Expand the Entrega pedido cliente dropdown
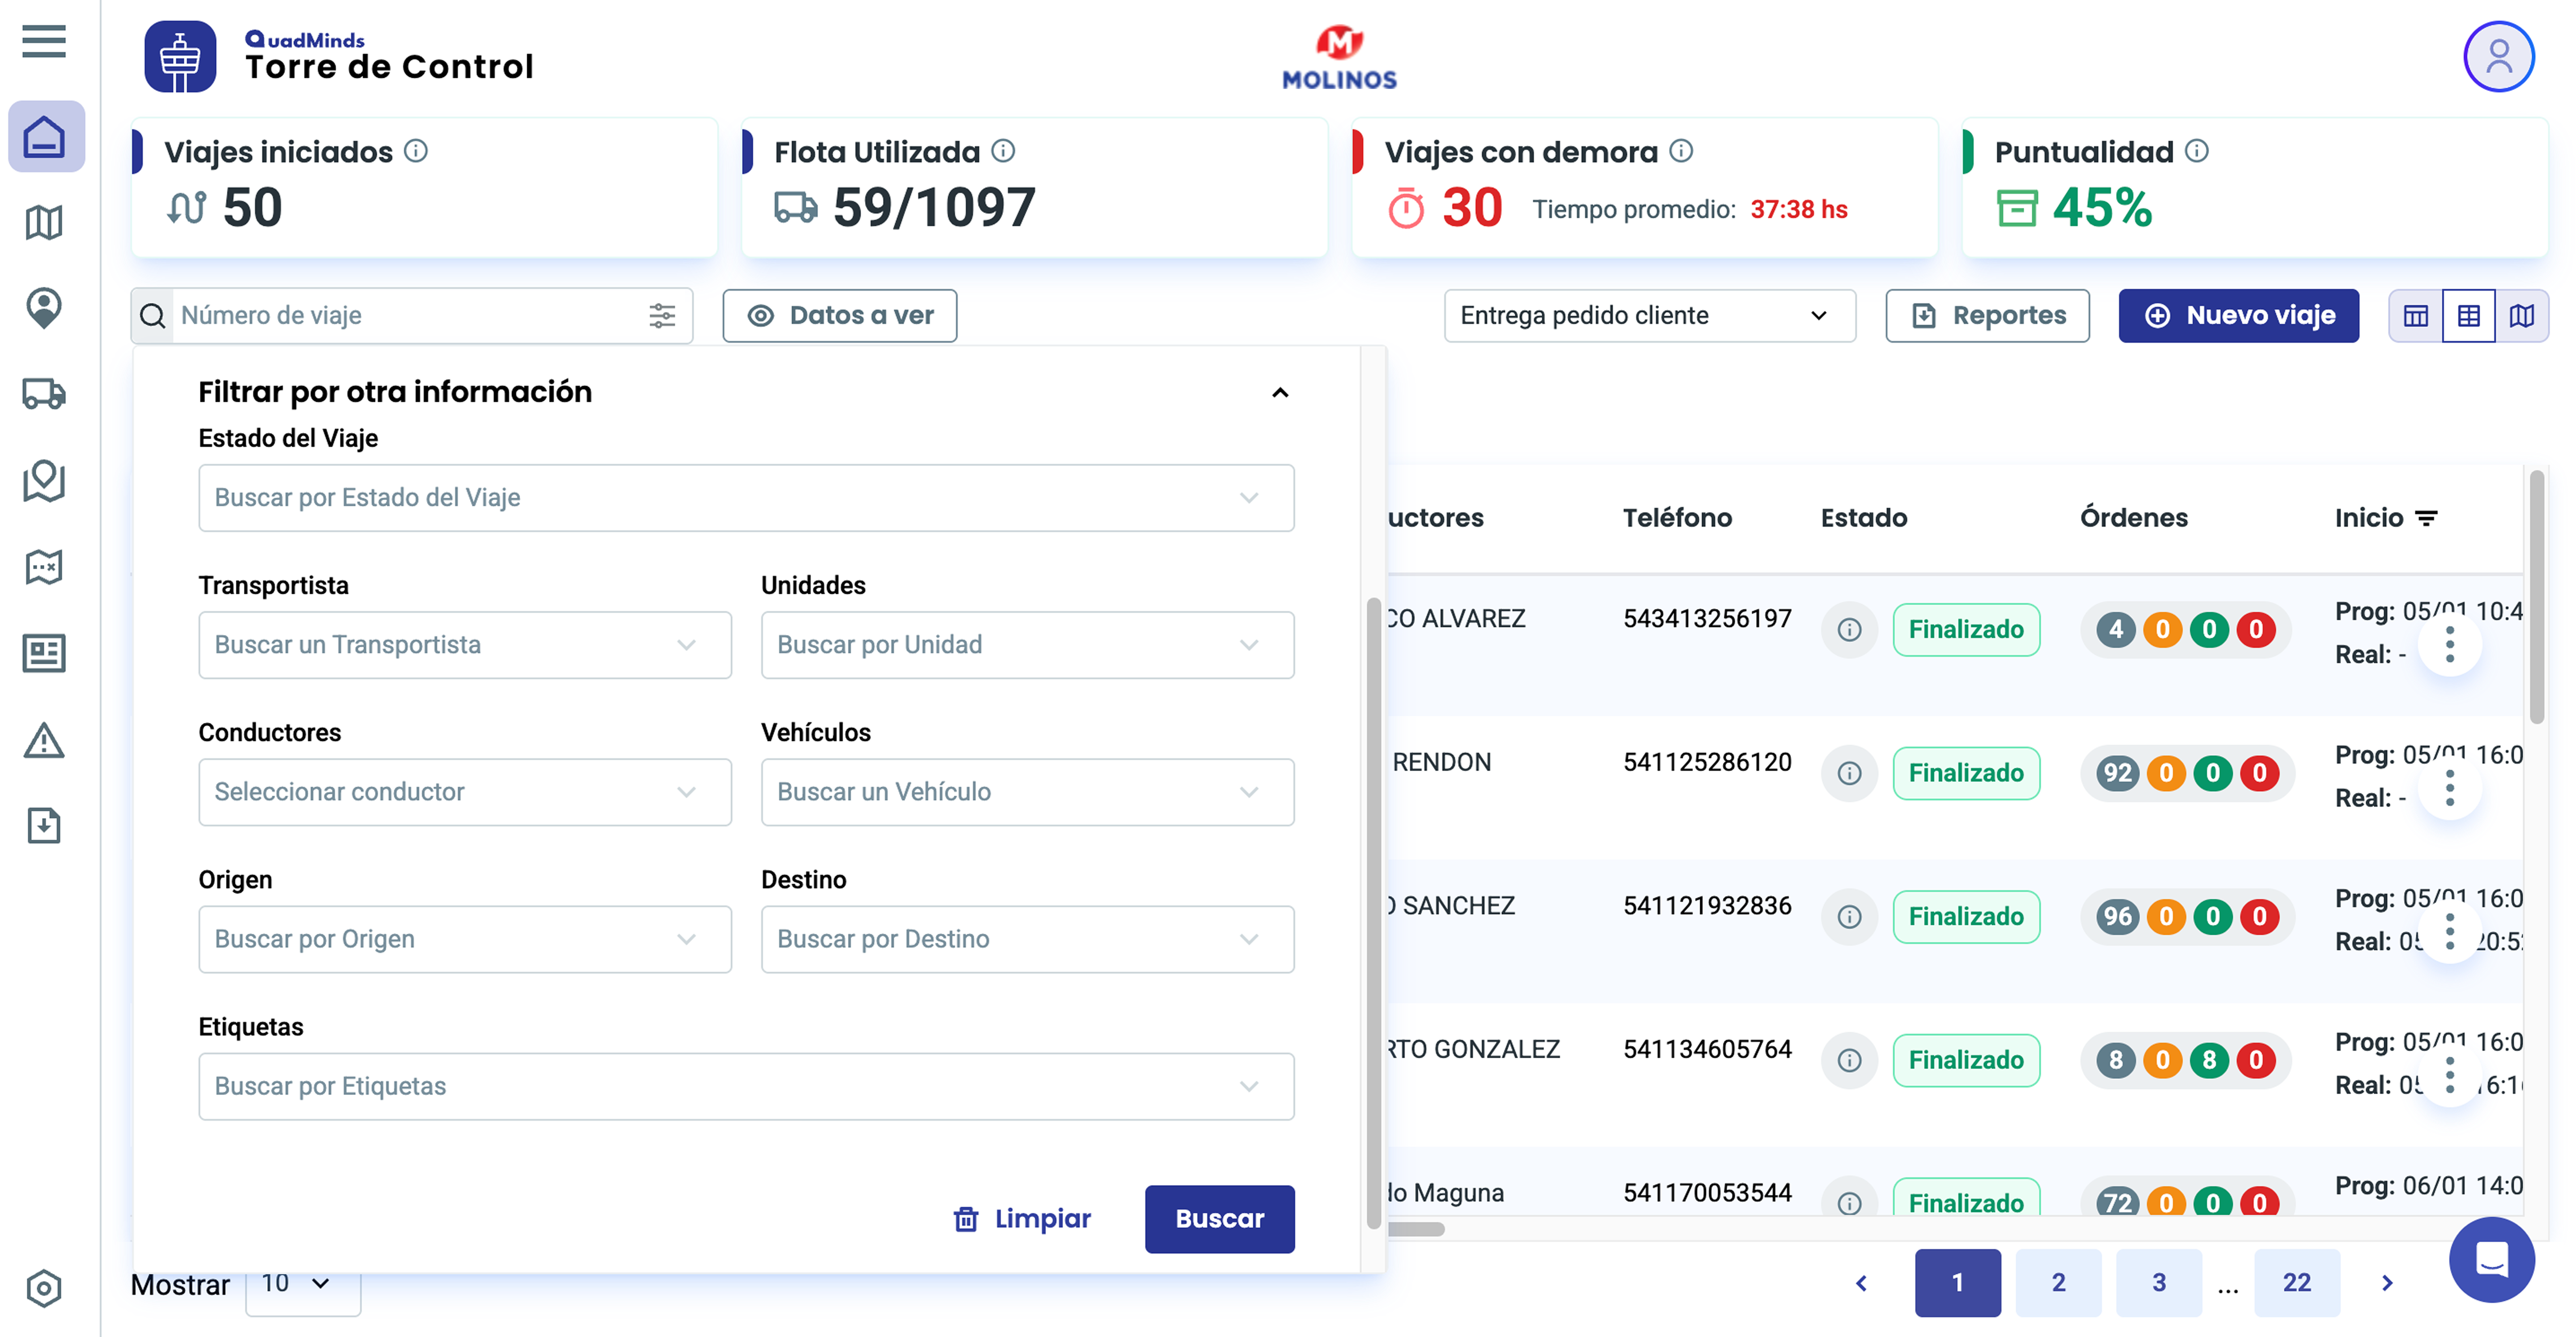Viewport: 2576px width, 1337px height. pos(1649,316)
